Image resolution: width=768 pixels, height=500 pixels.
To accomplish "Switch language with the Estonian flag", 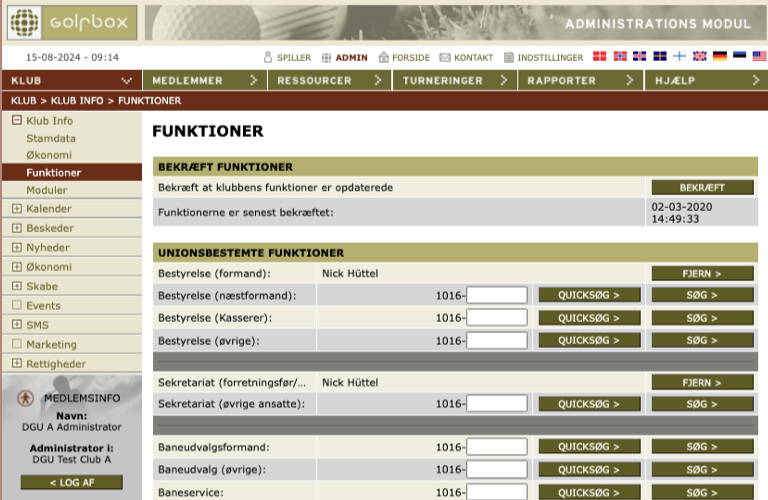I will (x=740, y=55).
